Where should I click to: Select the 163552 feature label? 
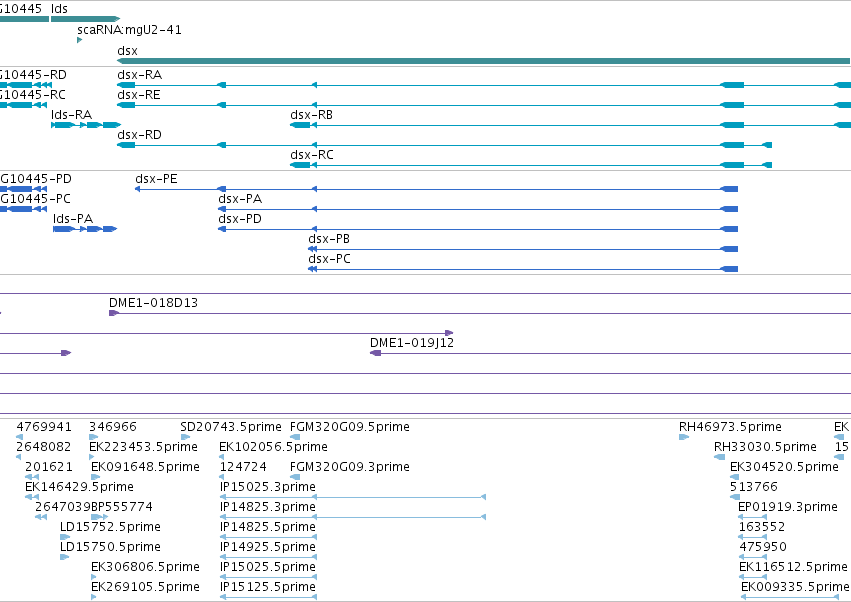[762, 527]
